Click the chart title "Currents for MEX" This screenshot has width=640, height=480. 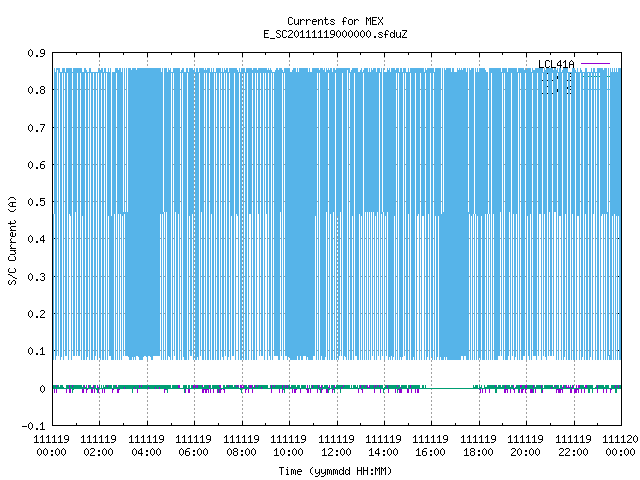pyautogui.click(x=335, y=21)
